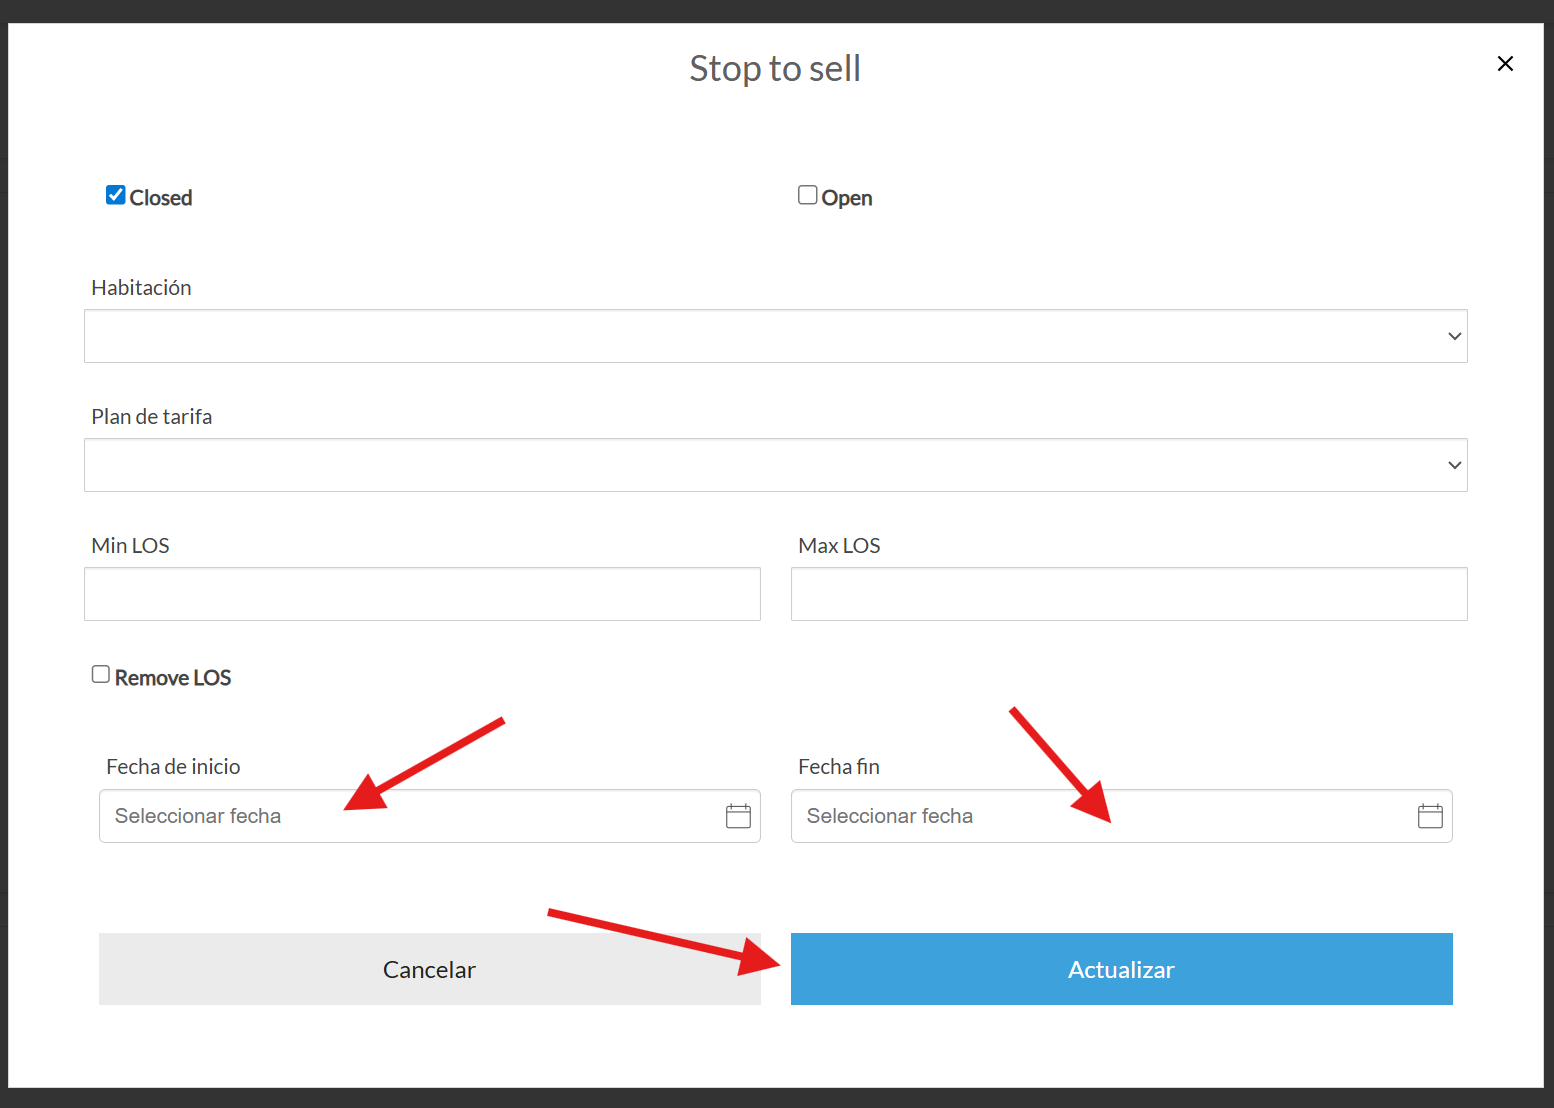This screenshot has height=1108, width=1554.
Task: Click the Fecha fin label text
Action: [x=839, y=767]
